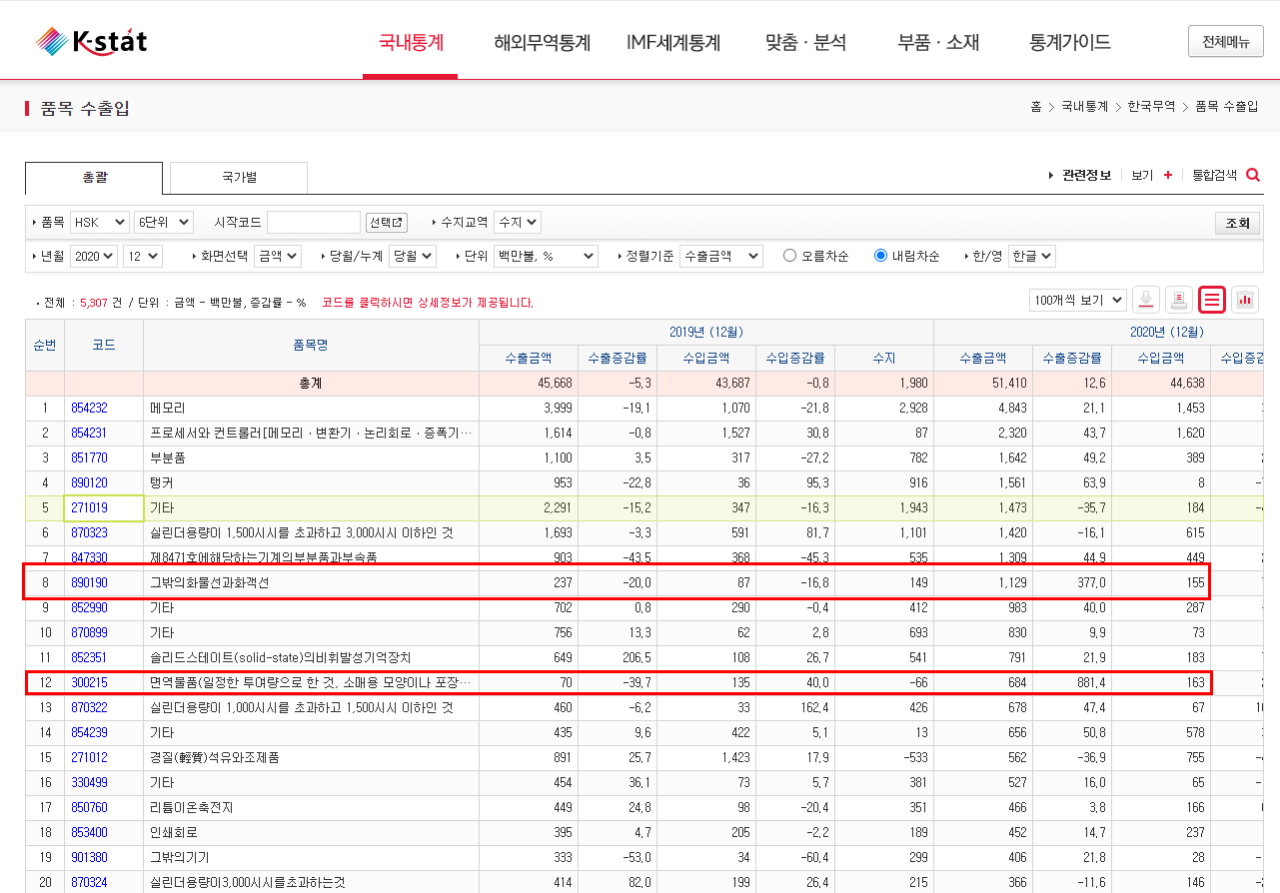Click the red list view icon
The height and width of the screenshot is (893, 1280).
[1212, 299]
